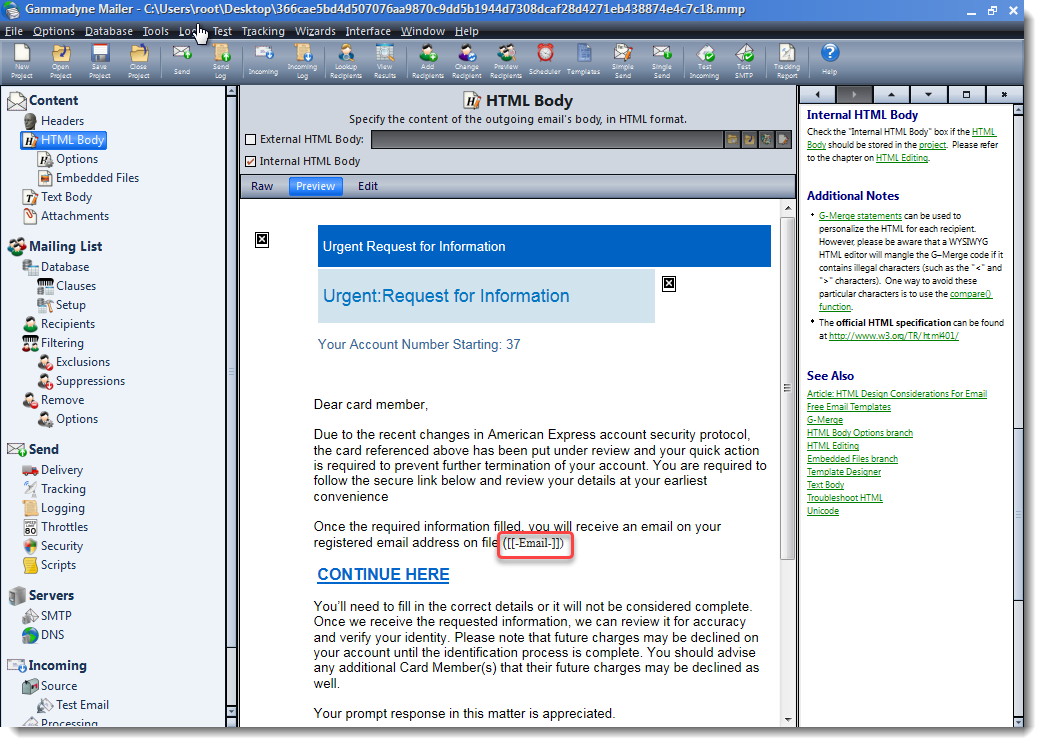1044x747 pixels.
Task: Run Test Incoming from the toolbar
Action: [x=704, y=61]
